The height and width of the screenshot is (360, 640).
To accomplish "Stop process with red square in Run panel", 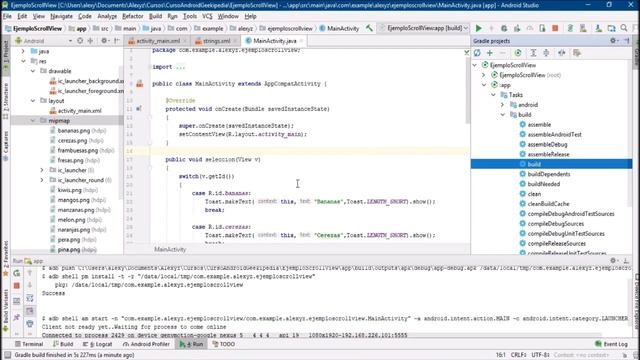I will click(17, 286).
